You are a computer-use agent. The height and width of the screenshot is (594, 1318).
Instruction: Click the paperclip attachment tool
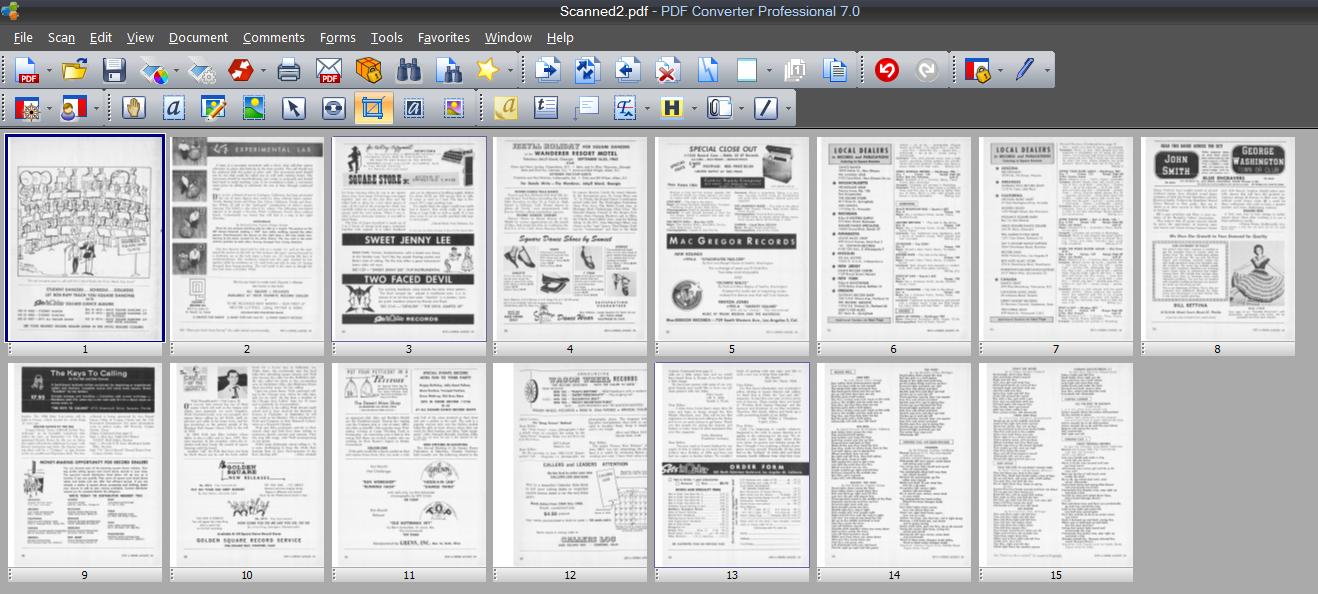719,107
